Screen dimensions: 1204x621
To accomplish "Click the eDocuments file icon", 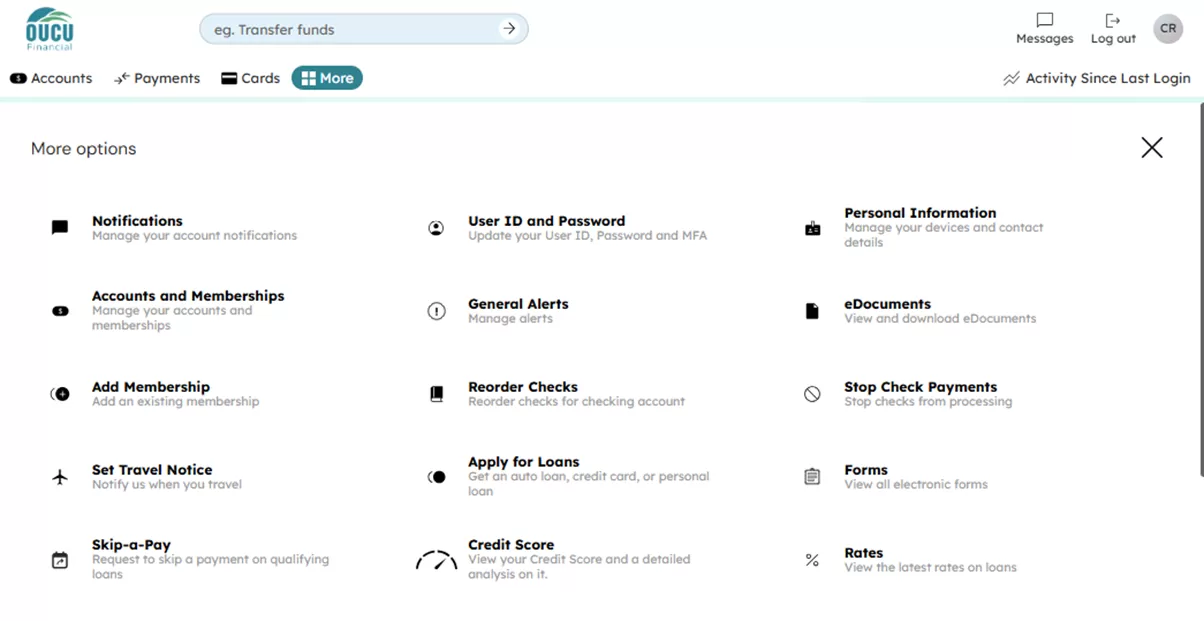I will (812, 311).
